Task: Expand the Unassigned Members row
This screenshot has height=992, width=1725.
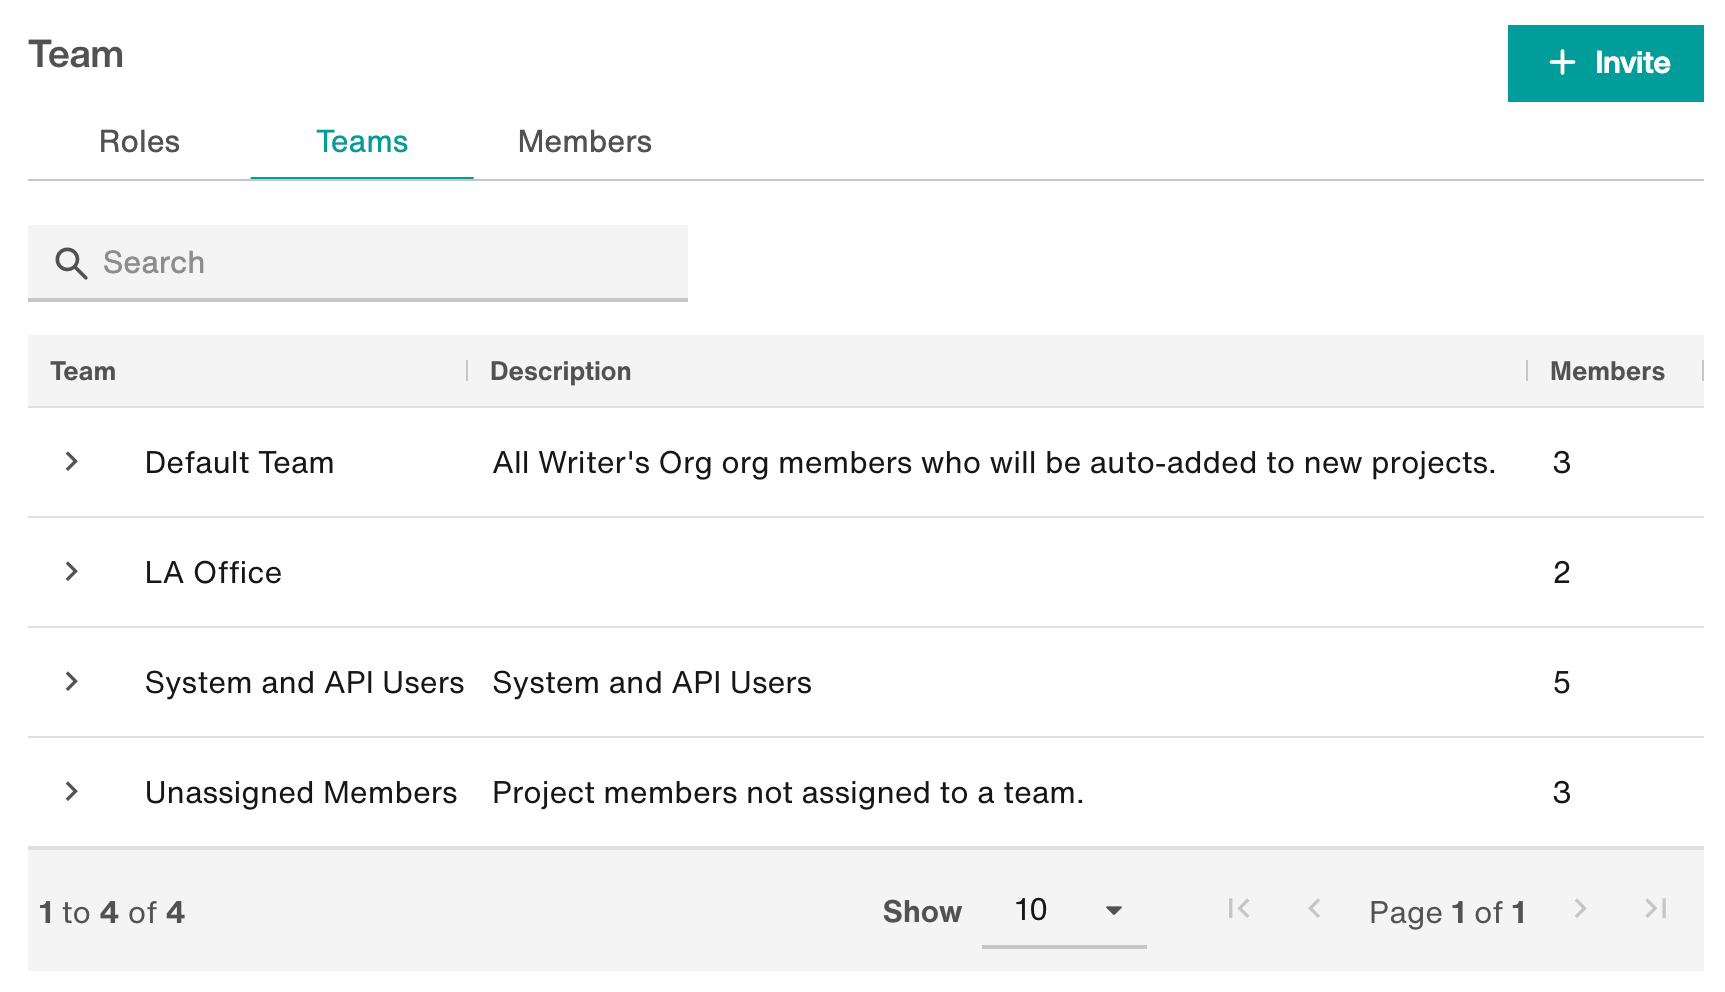Action: point(71,792)
